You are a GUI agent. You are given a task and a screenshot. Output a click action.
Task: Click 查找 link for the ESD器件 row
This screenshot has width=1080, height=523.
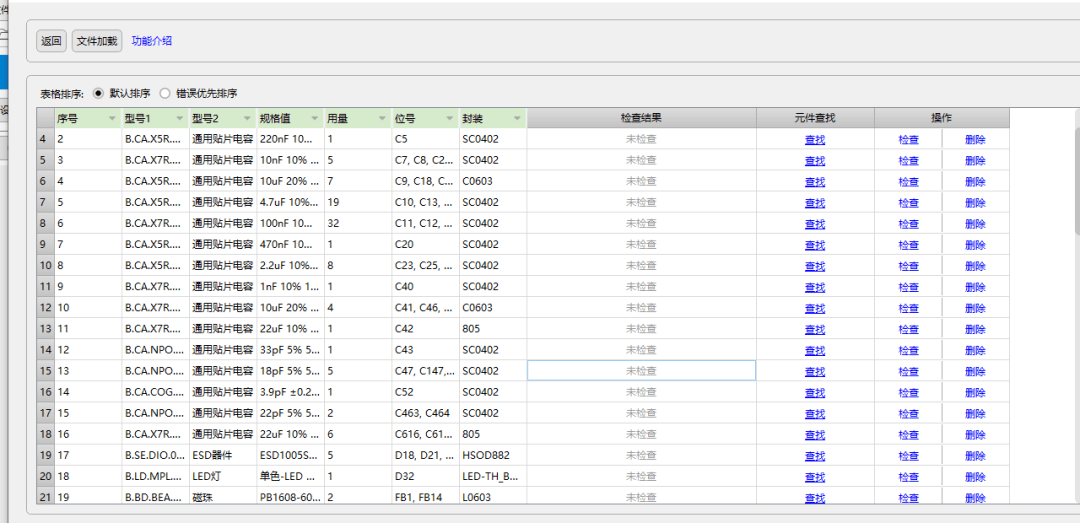point(815,456)
